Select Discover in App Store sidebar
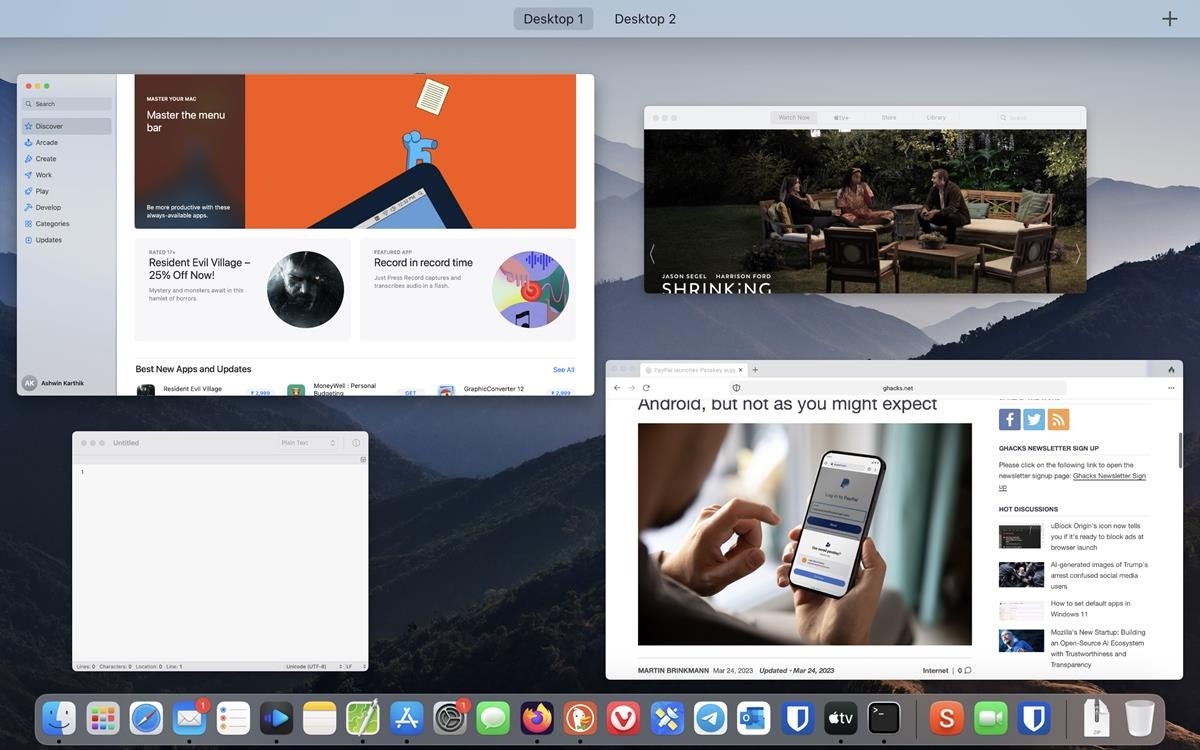This screenshot has height=750, width=1200. click(67, 126)
